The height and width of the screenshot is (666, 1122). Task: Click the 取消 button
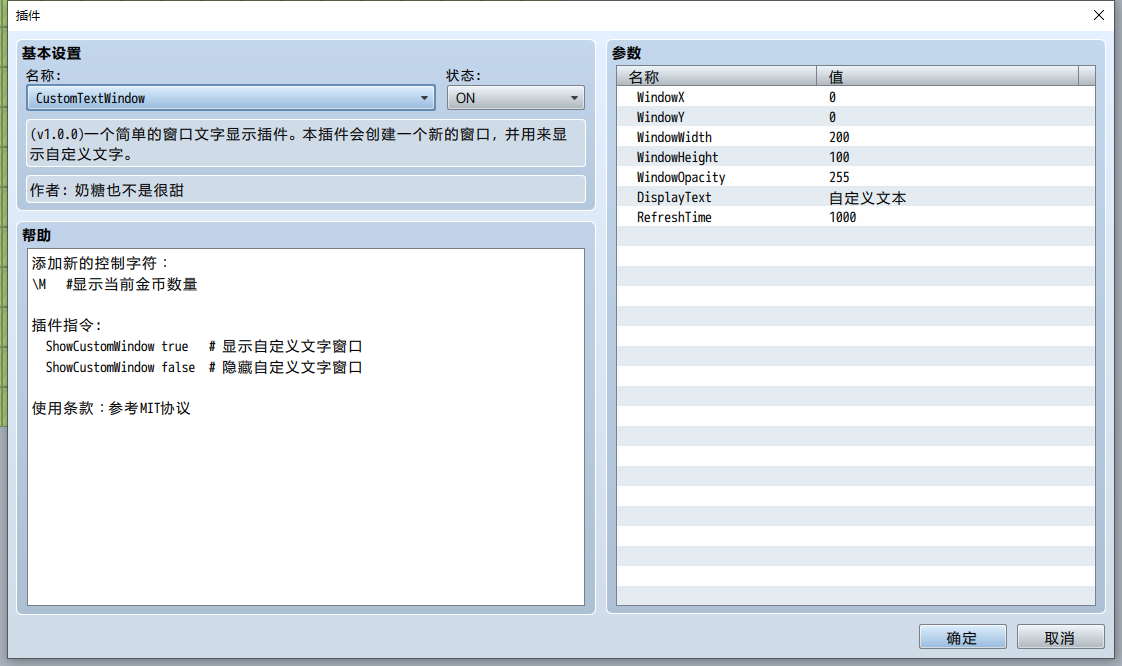coord(1060,637)
